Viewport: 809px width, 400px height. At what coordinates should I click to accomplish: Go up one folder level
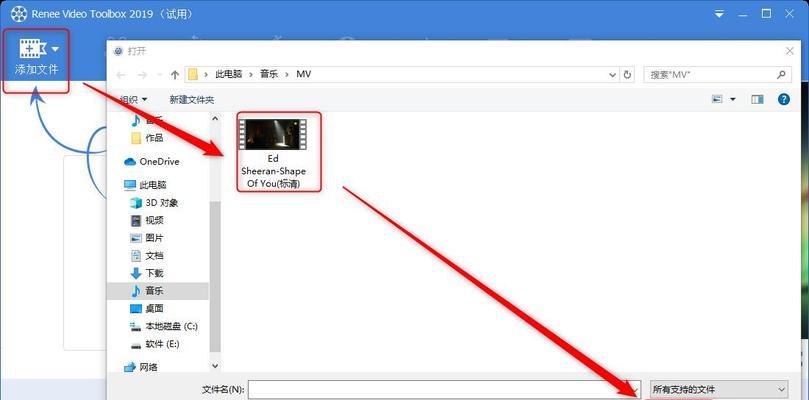click(174, 75)
